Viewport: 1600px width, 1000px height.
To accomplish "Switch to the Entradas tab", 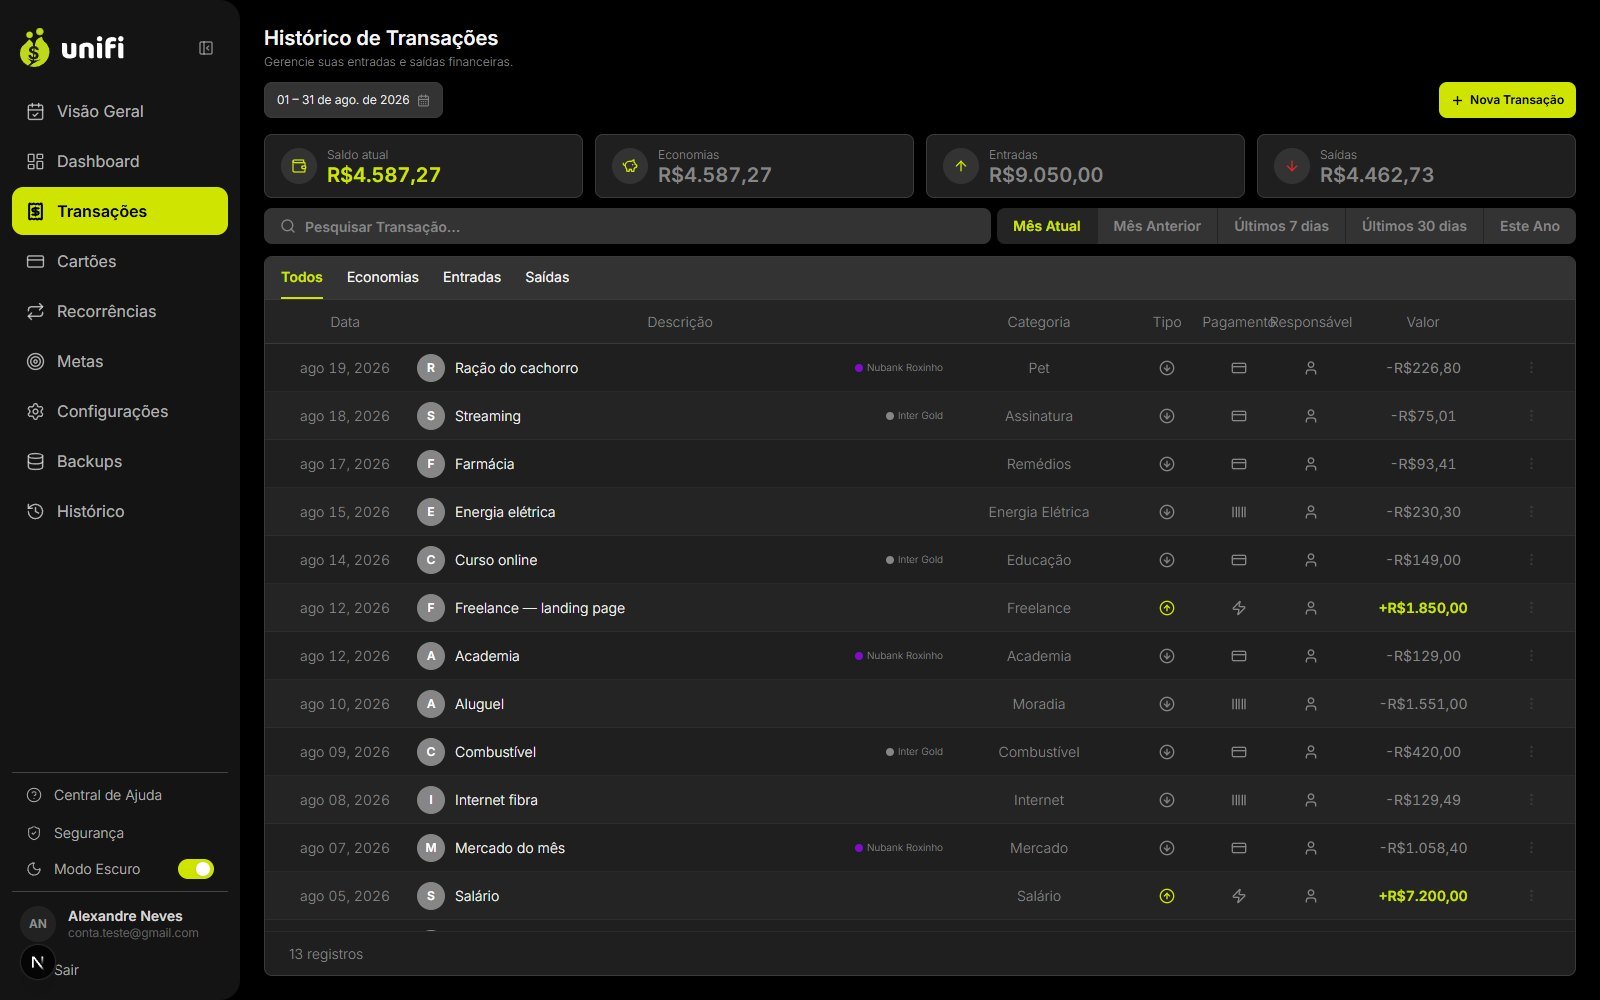I will [x=472, y=277].
